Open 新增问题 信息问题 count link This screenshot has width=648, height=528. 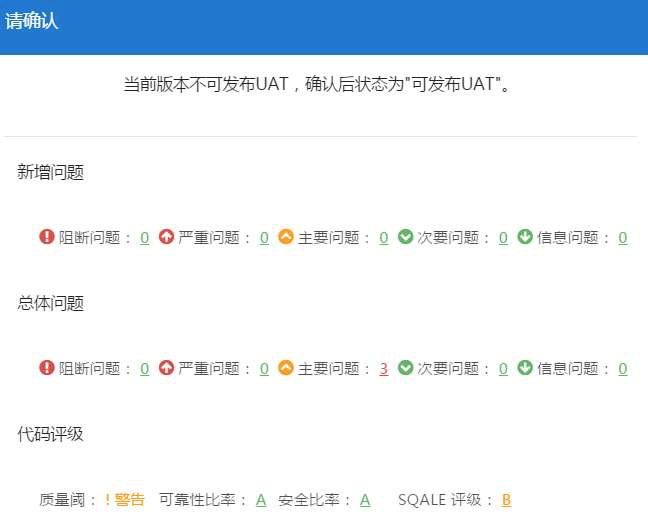[x=623, y=238]
